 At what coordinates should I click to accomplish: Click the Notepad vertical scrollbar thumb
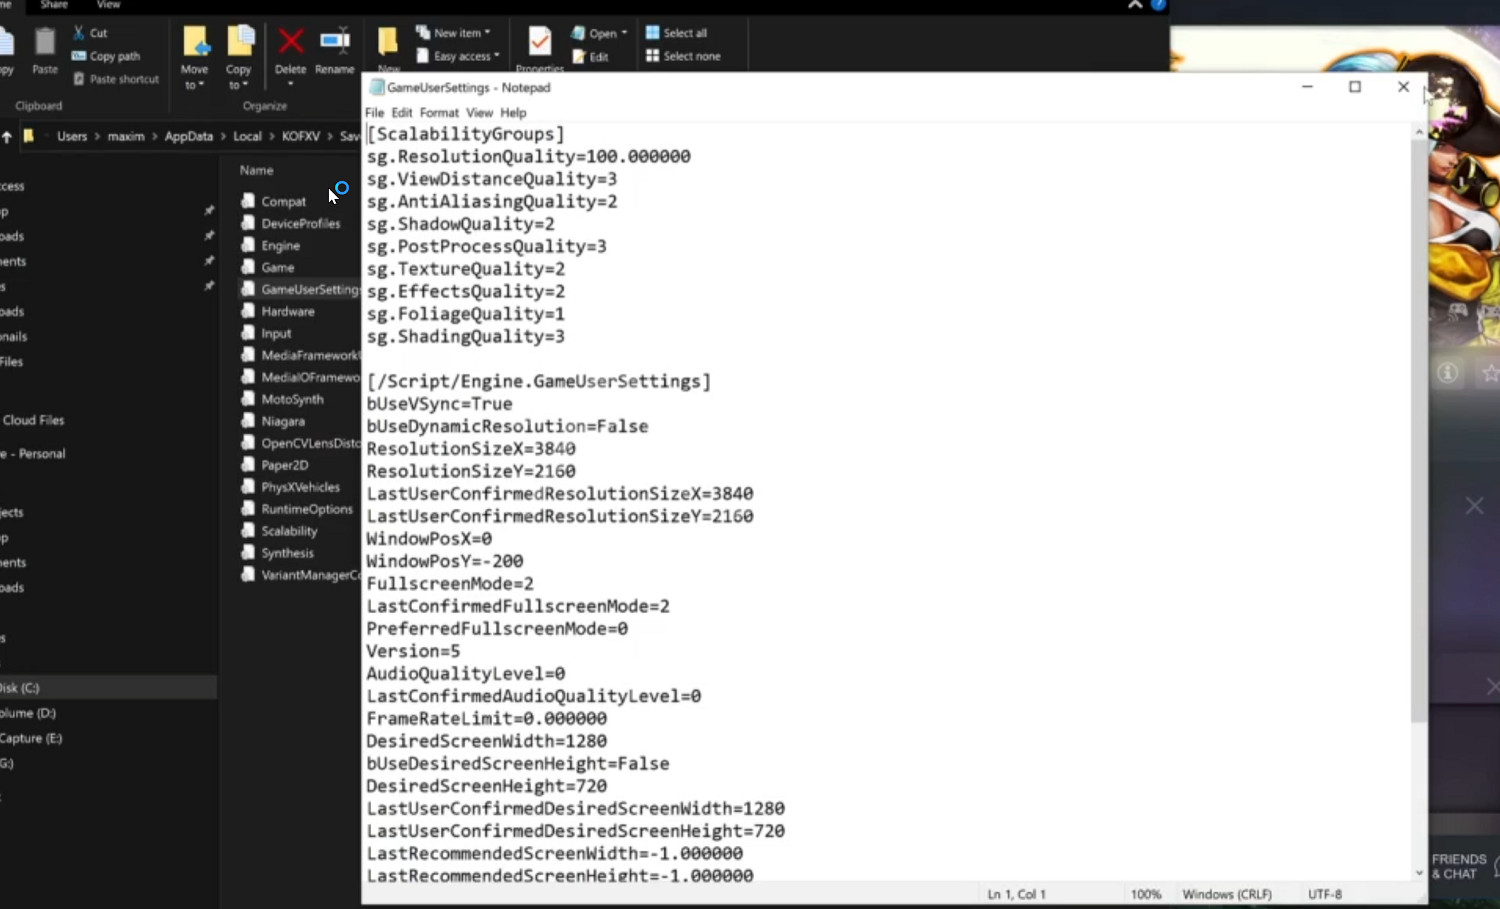tap(1418, 430)
